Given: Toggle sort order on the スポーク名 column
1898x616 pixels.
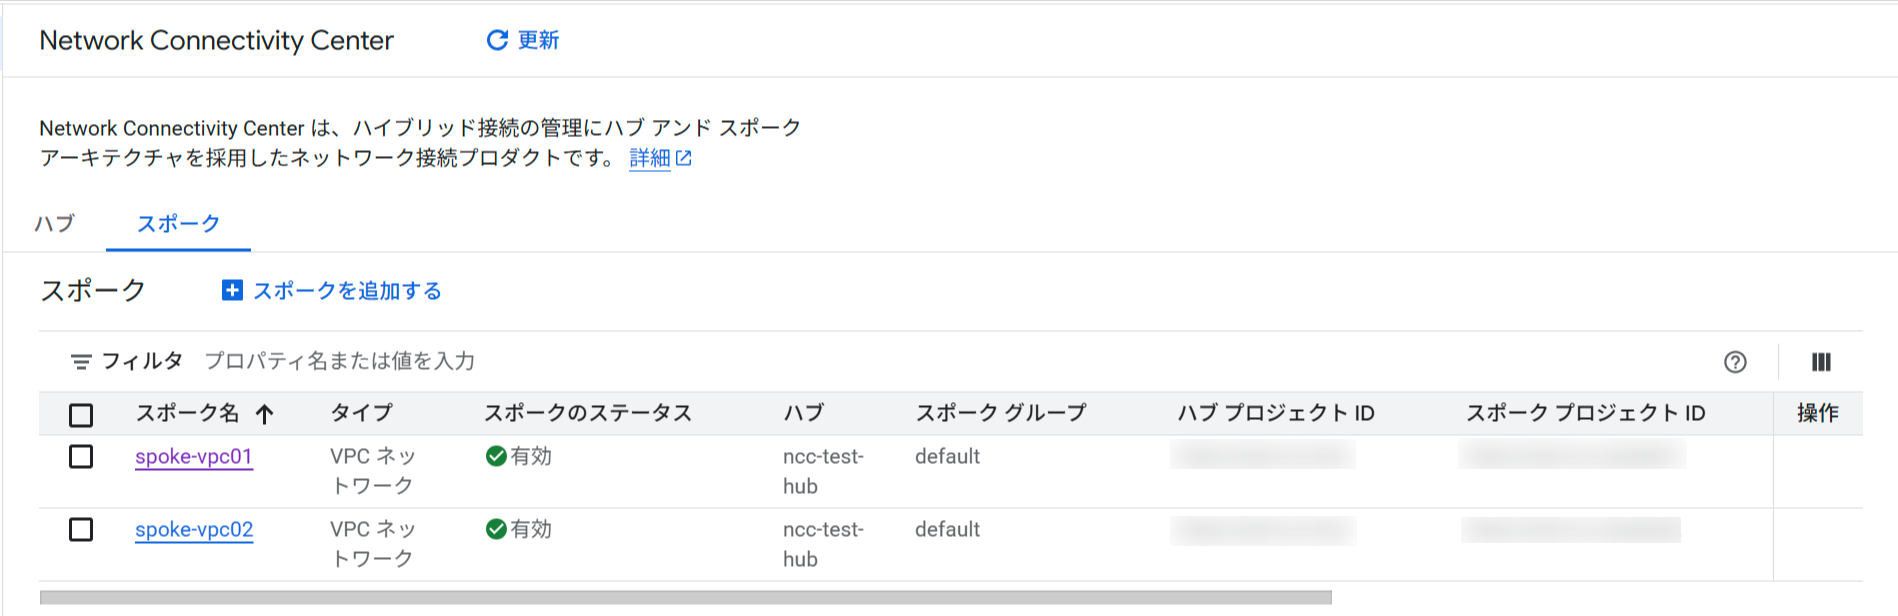Looking at the screenshot, I should tap(265, 412).
